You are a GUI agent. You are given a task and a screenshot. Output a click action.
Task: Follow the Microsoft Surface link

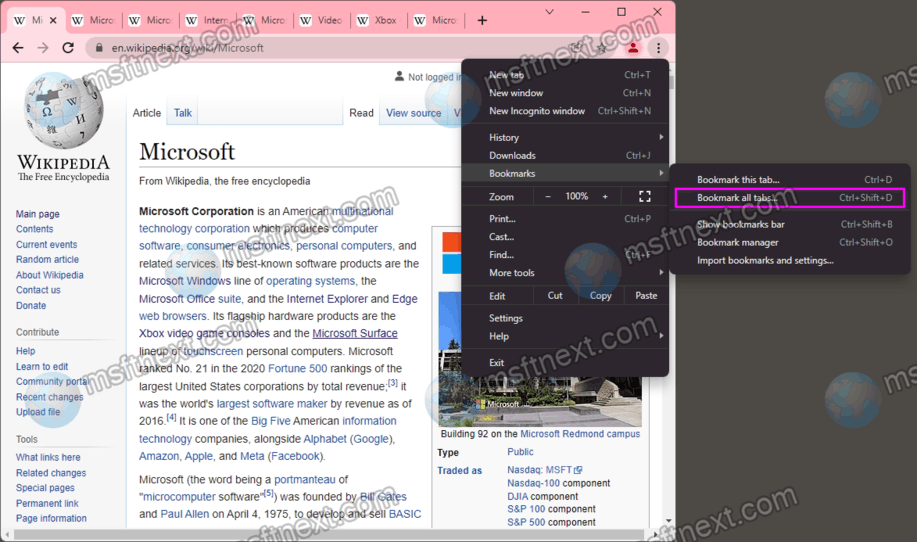pyautogui.click(x=355, y=333)
